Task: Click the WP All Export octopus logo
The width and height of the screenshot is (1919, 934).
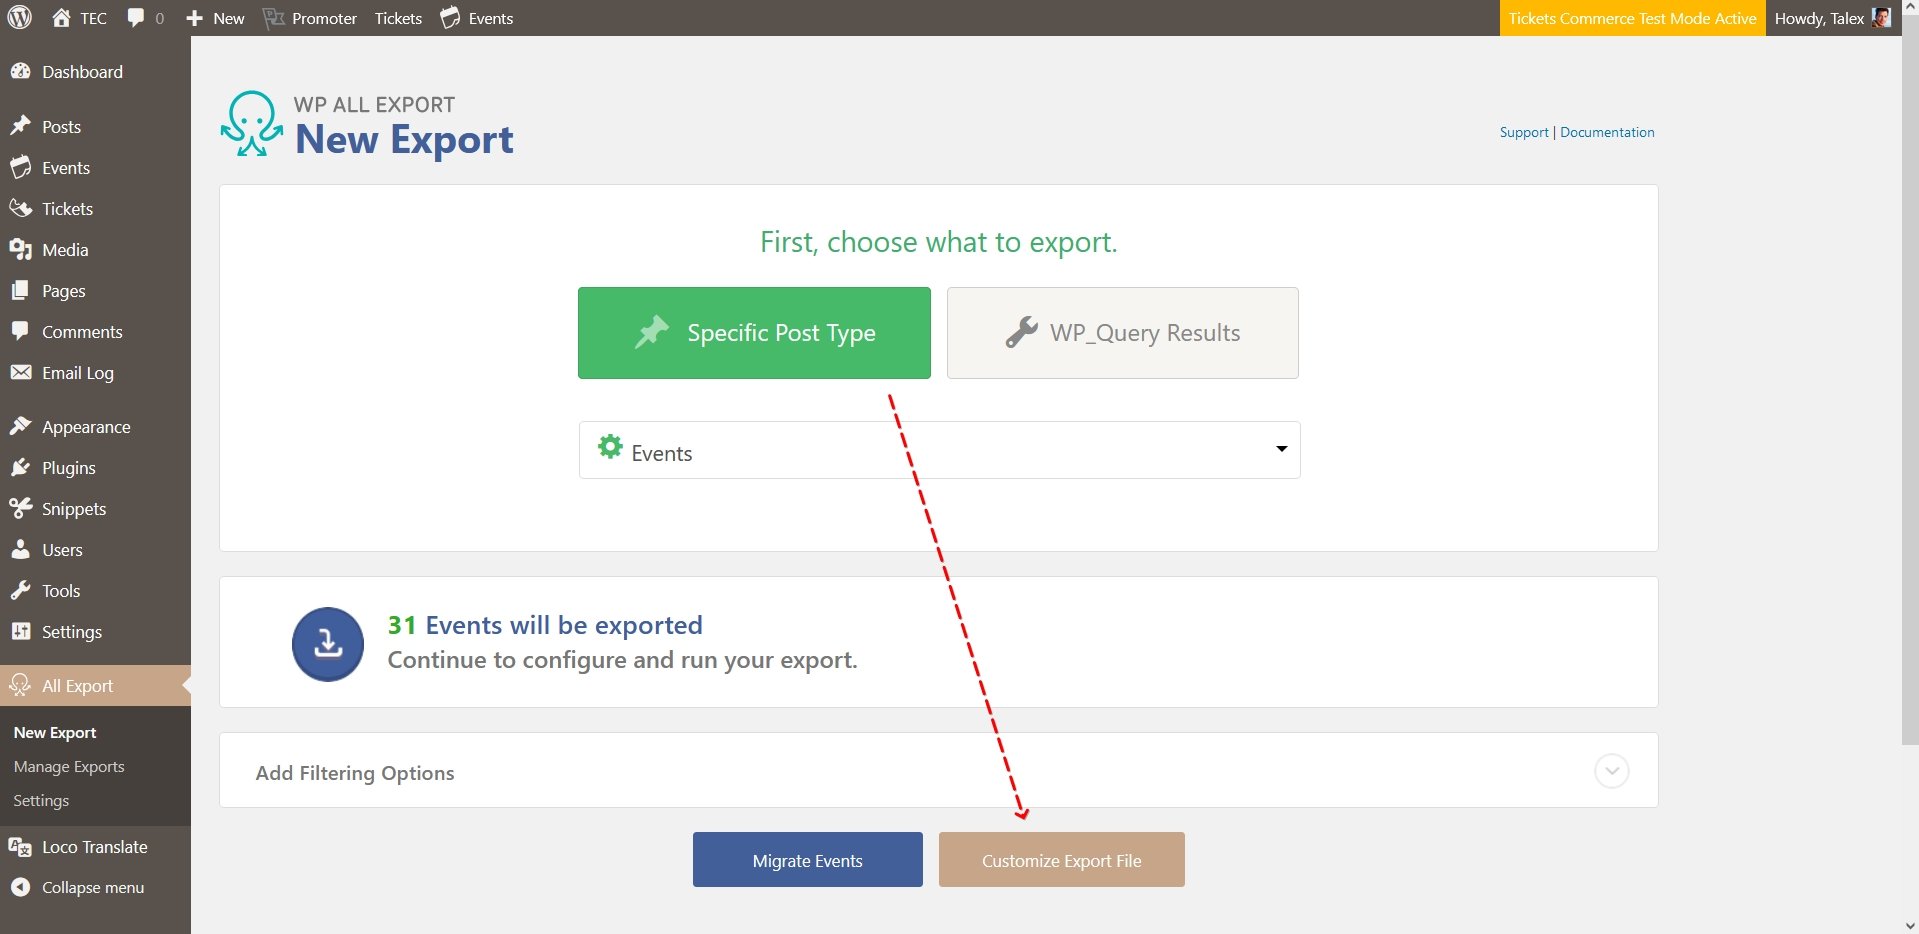Action: (251, 124)
